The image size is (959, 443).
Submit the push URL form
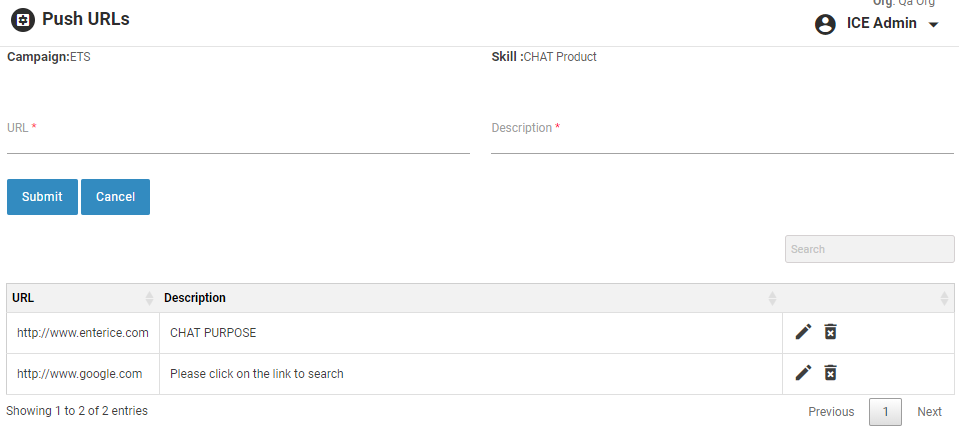coord(42,197)
